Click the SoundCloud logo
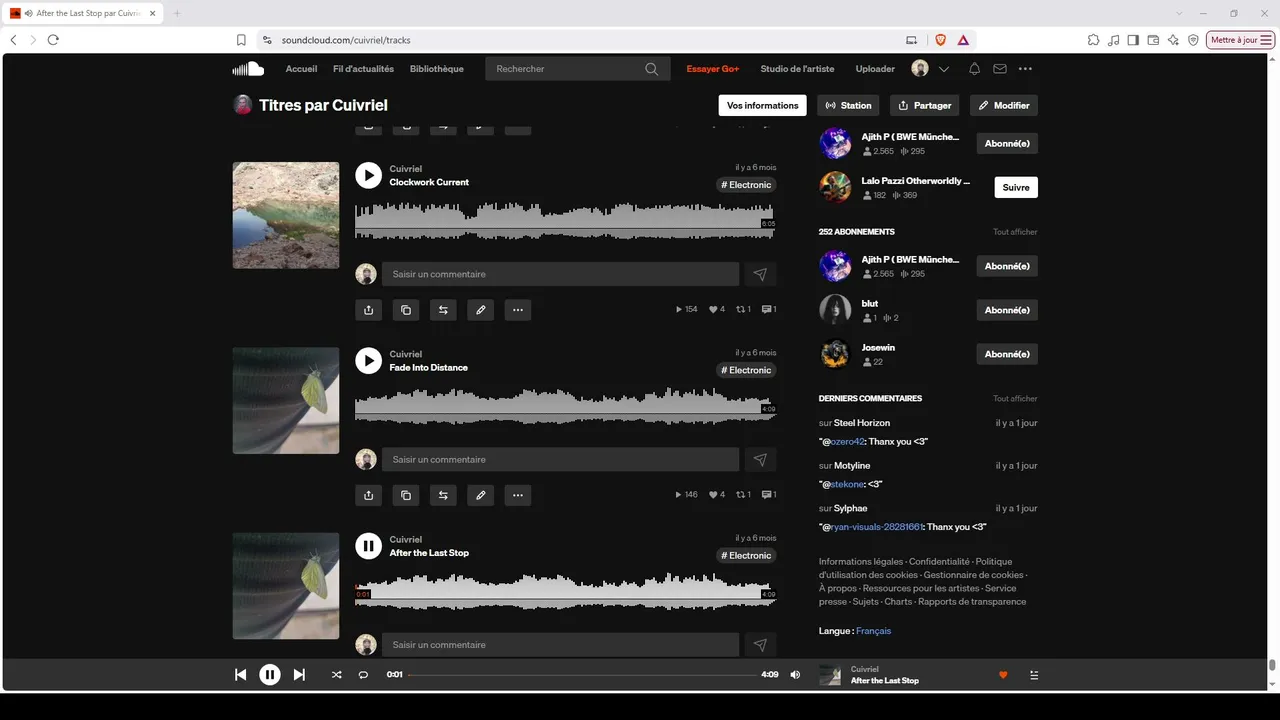 pyautogui.click(x=248, y=69)
